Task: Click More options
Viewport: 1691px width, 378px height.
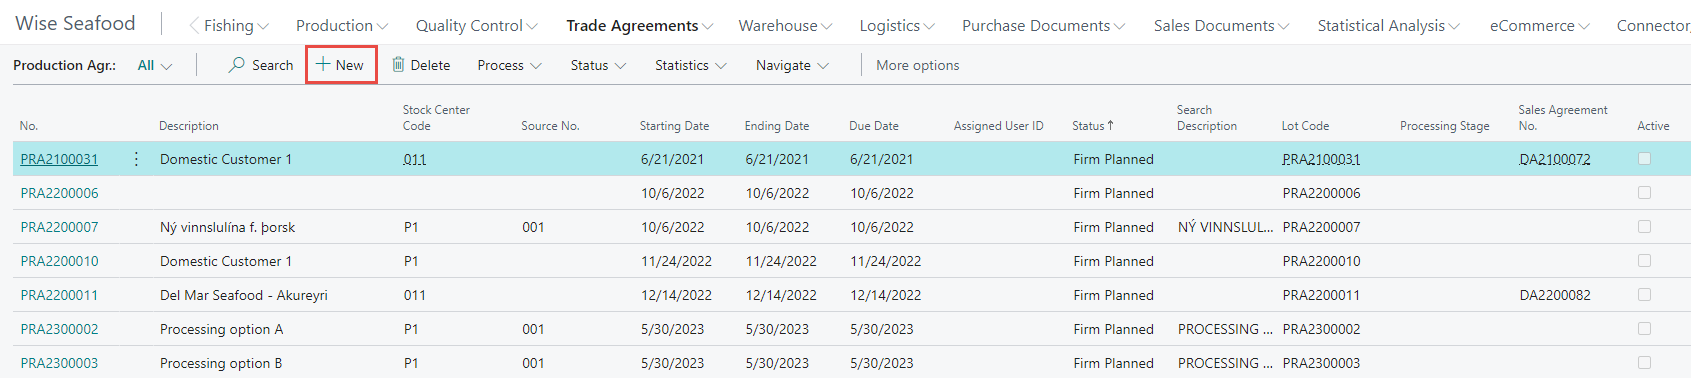Action: pos(917,65)
